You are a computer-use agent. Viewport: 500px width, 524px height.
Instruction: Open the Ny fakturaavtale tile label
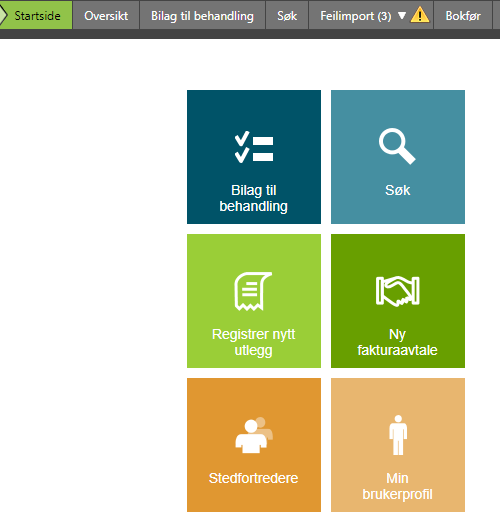point(397,342)
